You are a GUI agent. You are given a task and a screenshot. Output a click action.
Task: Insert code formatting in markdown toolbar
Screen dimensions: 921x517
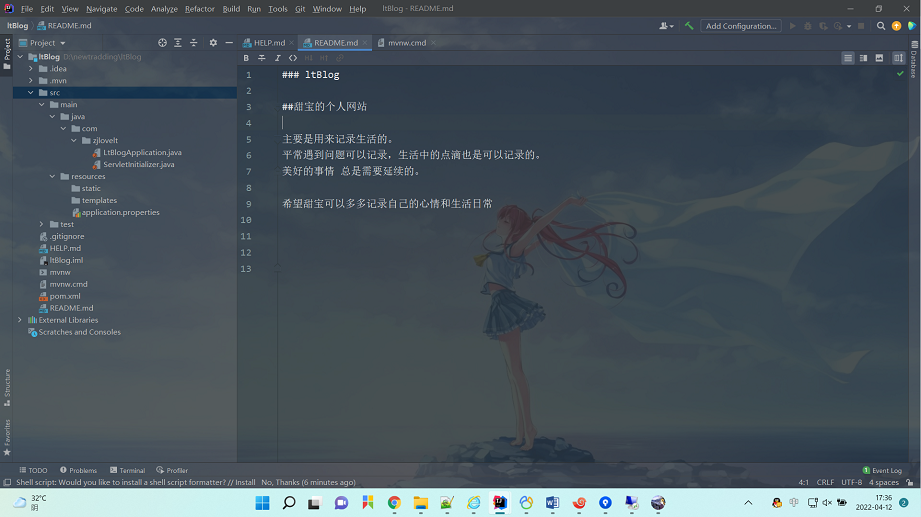point(293,58)
